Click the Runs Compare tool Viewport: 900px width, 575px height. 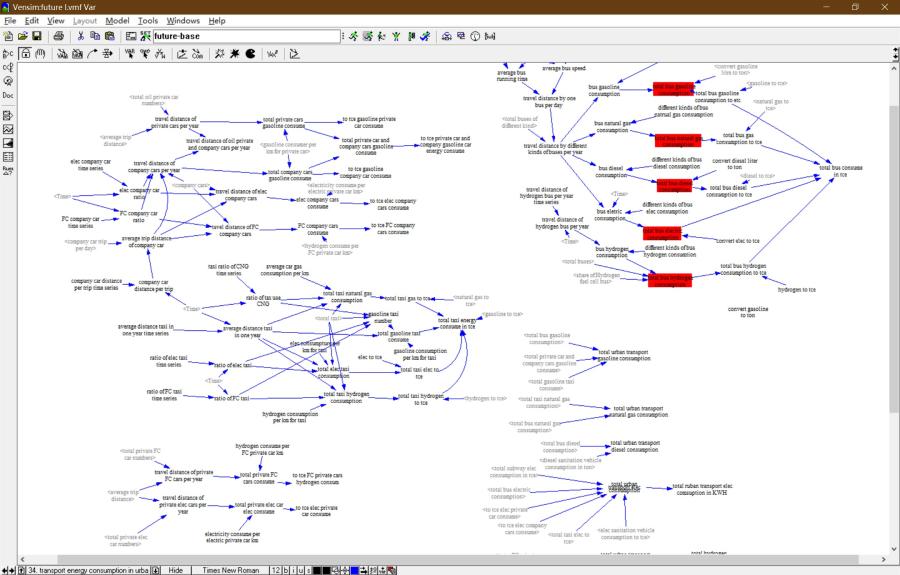point(8,171)
